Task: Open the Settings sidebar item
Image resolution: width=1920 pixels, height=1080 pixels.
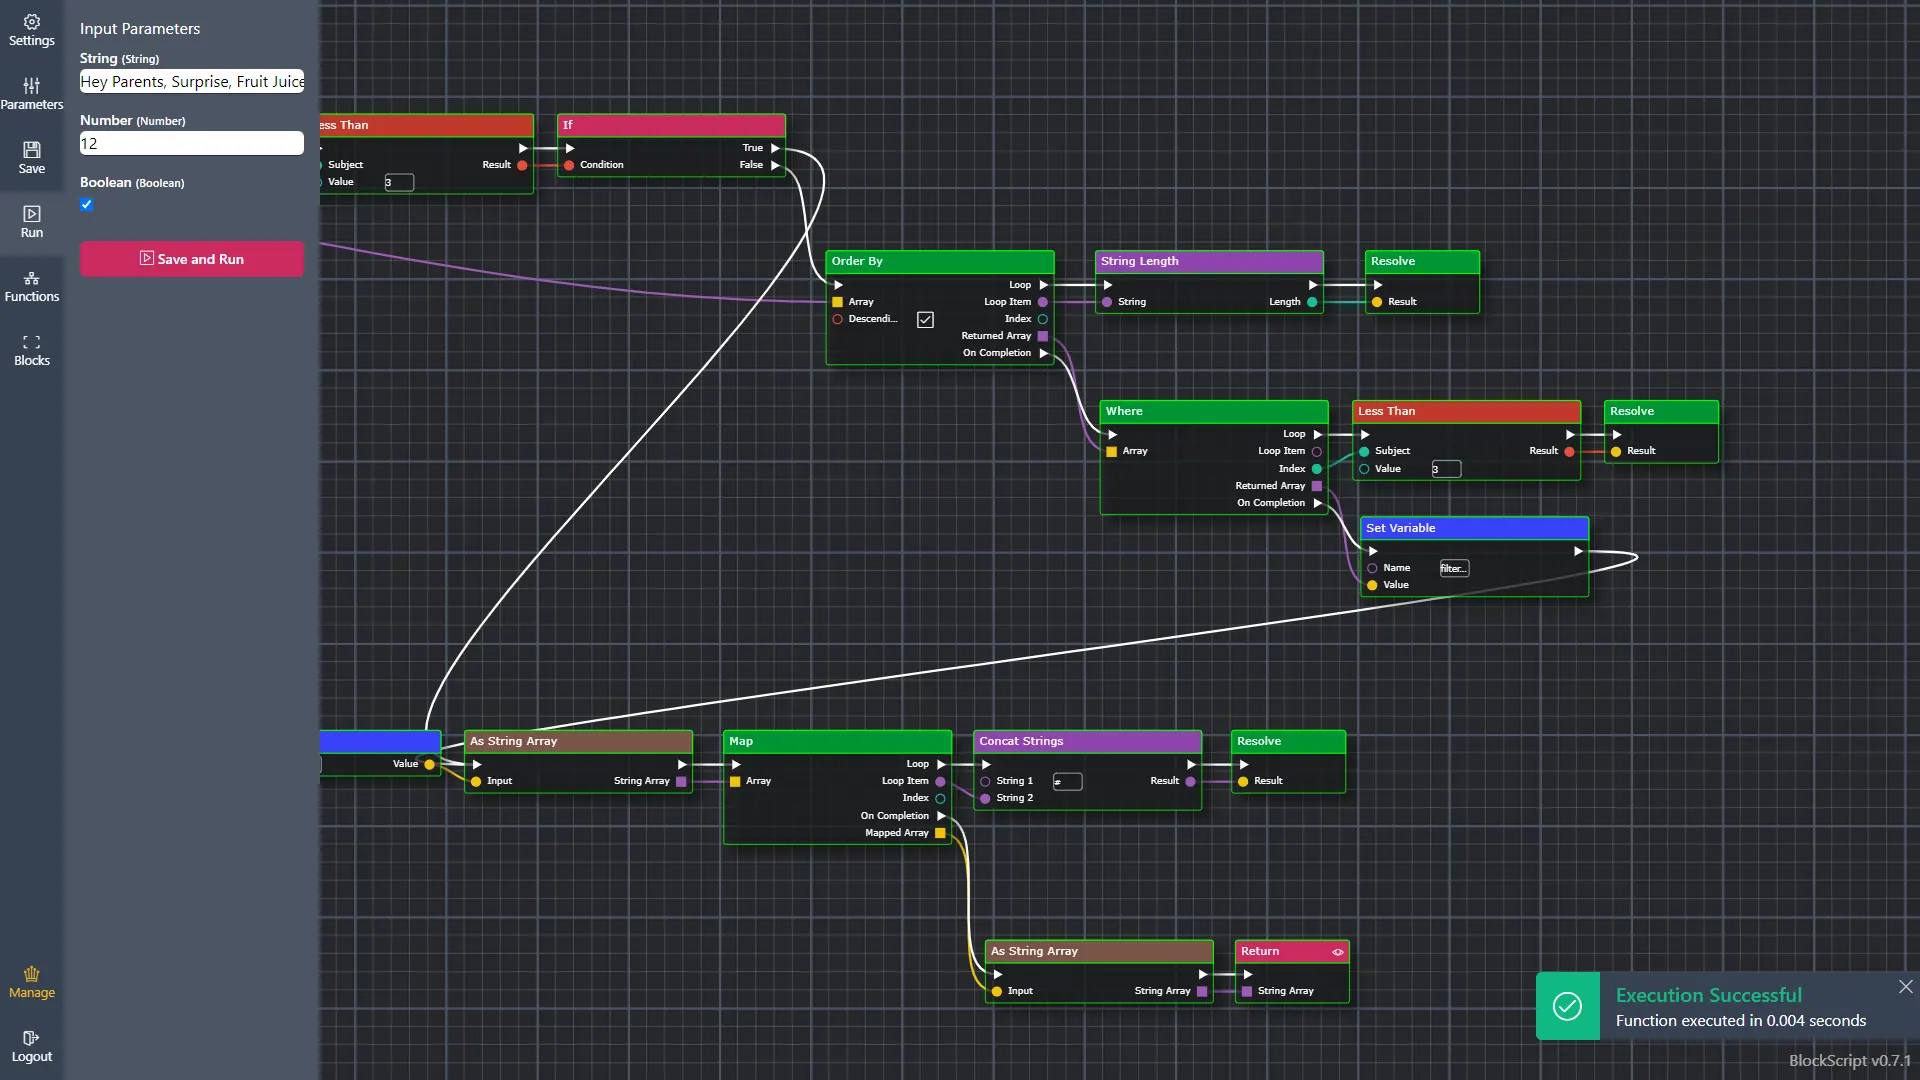Action: pos(32,30)
